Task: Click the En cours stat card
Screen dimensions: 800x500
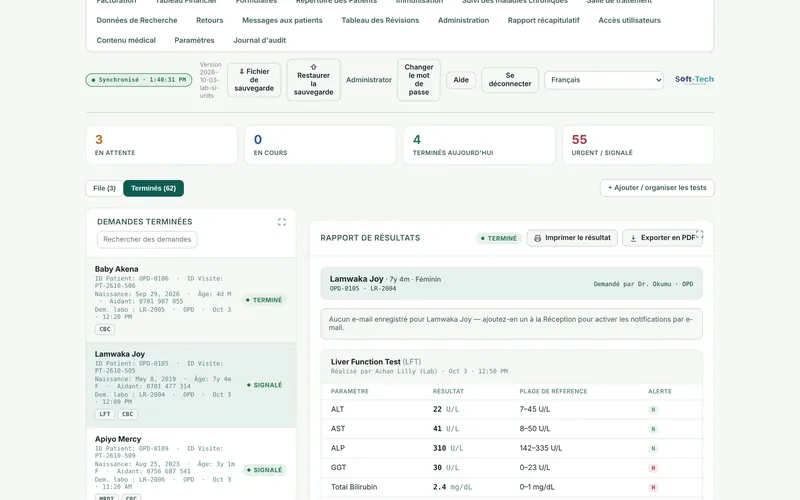Action: pos(320,145)
